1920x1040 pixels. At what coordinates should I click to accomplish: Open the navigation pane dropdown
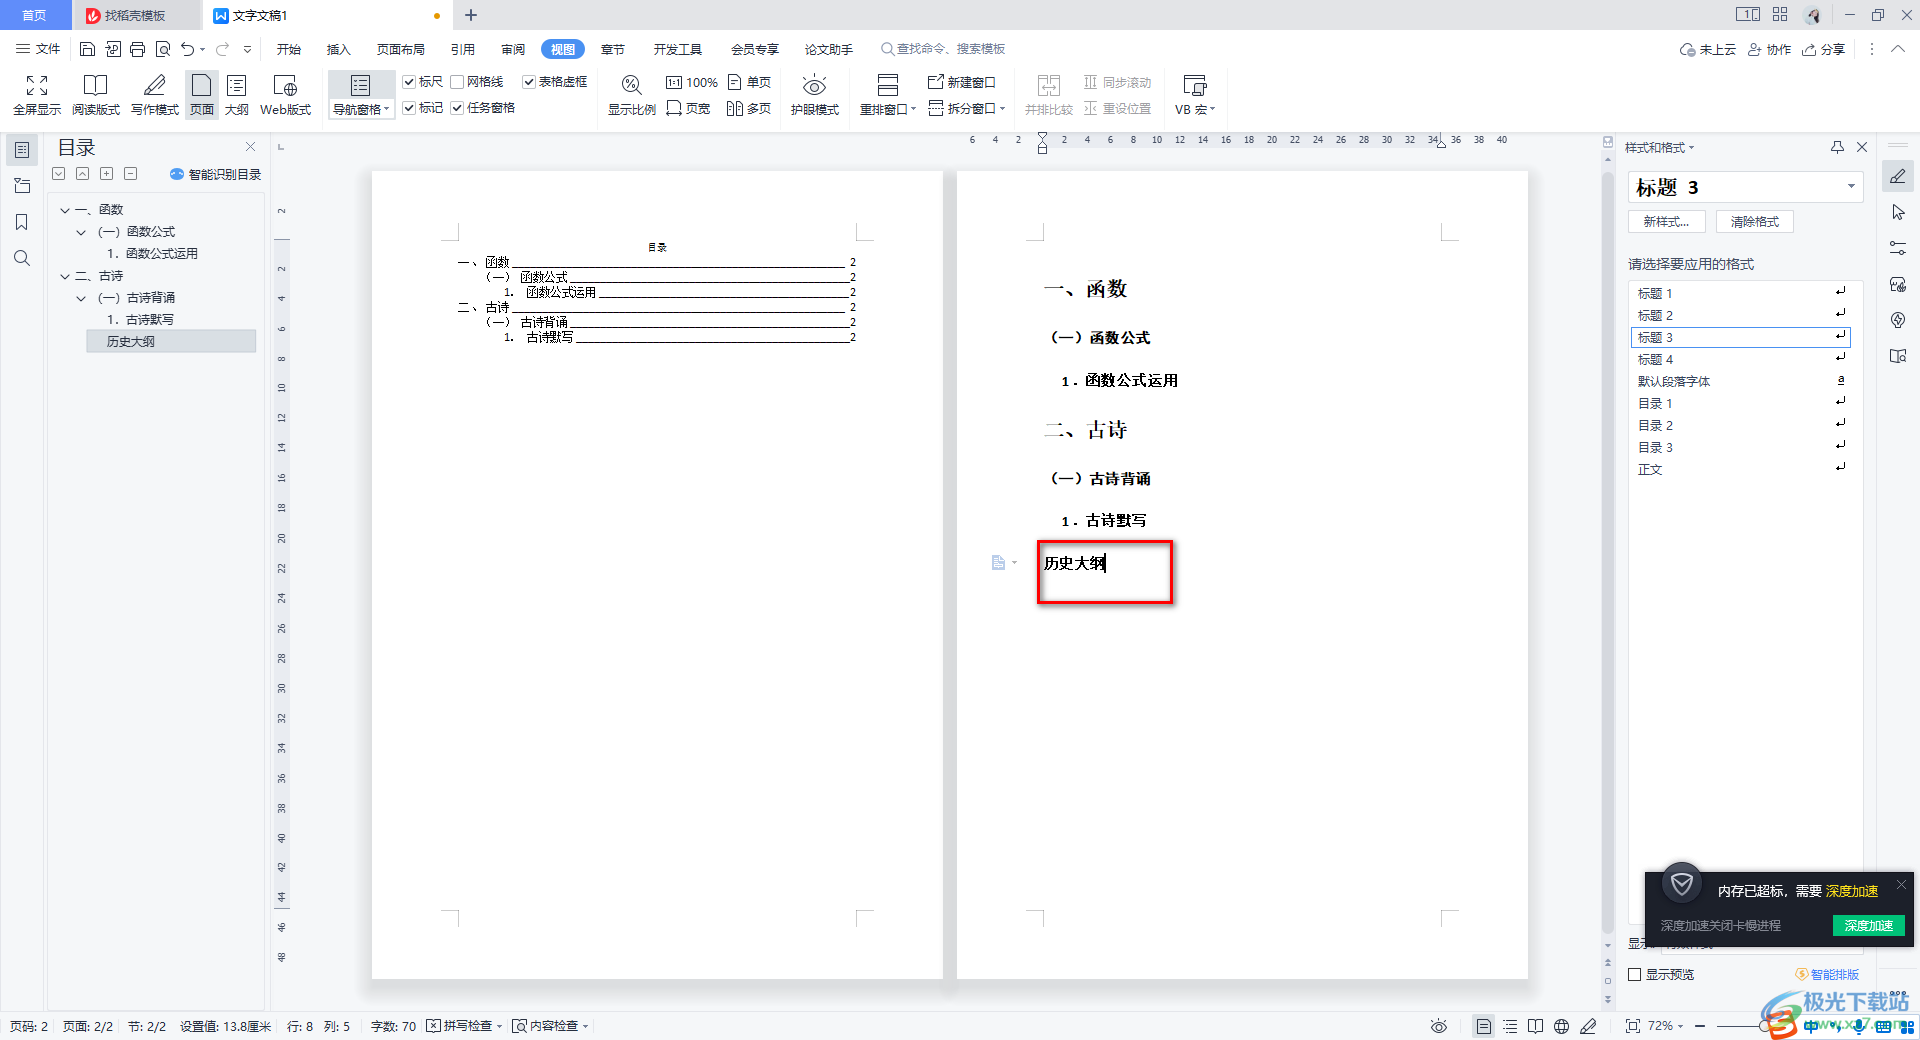pyautogui.click(x=361, y=110)
